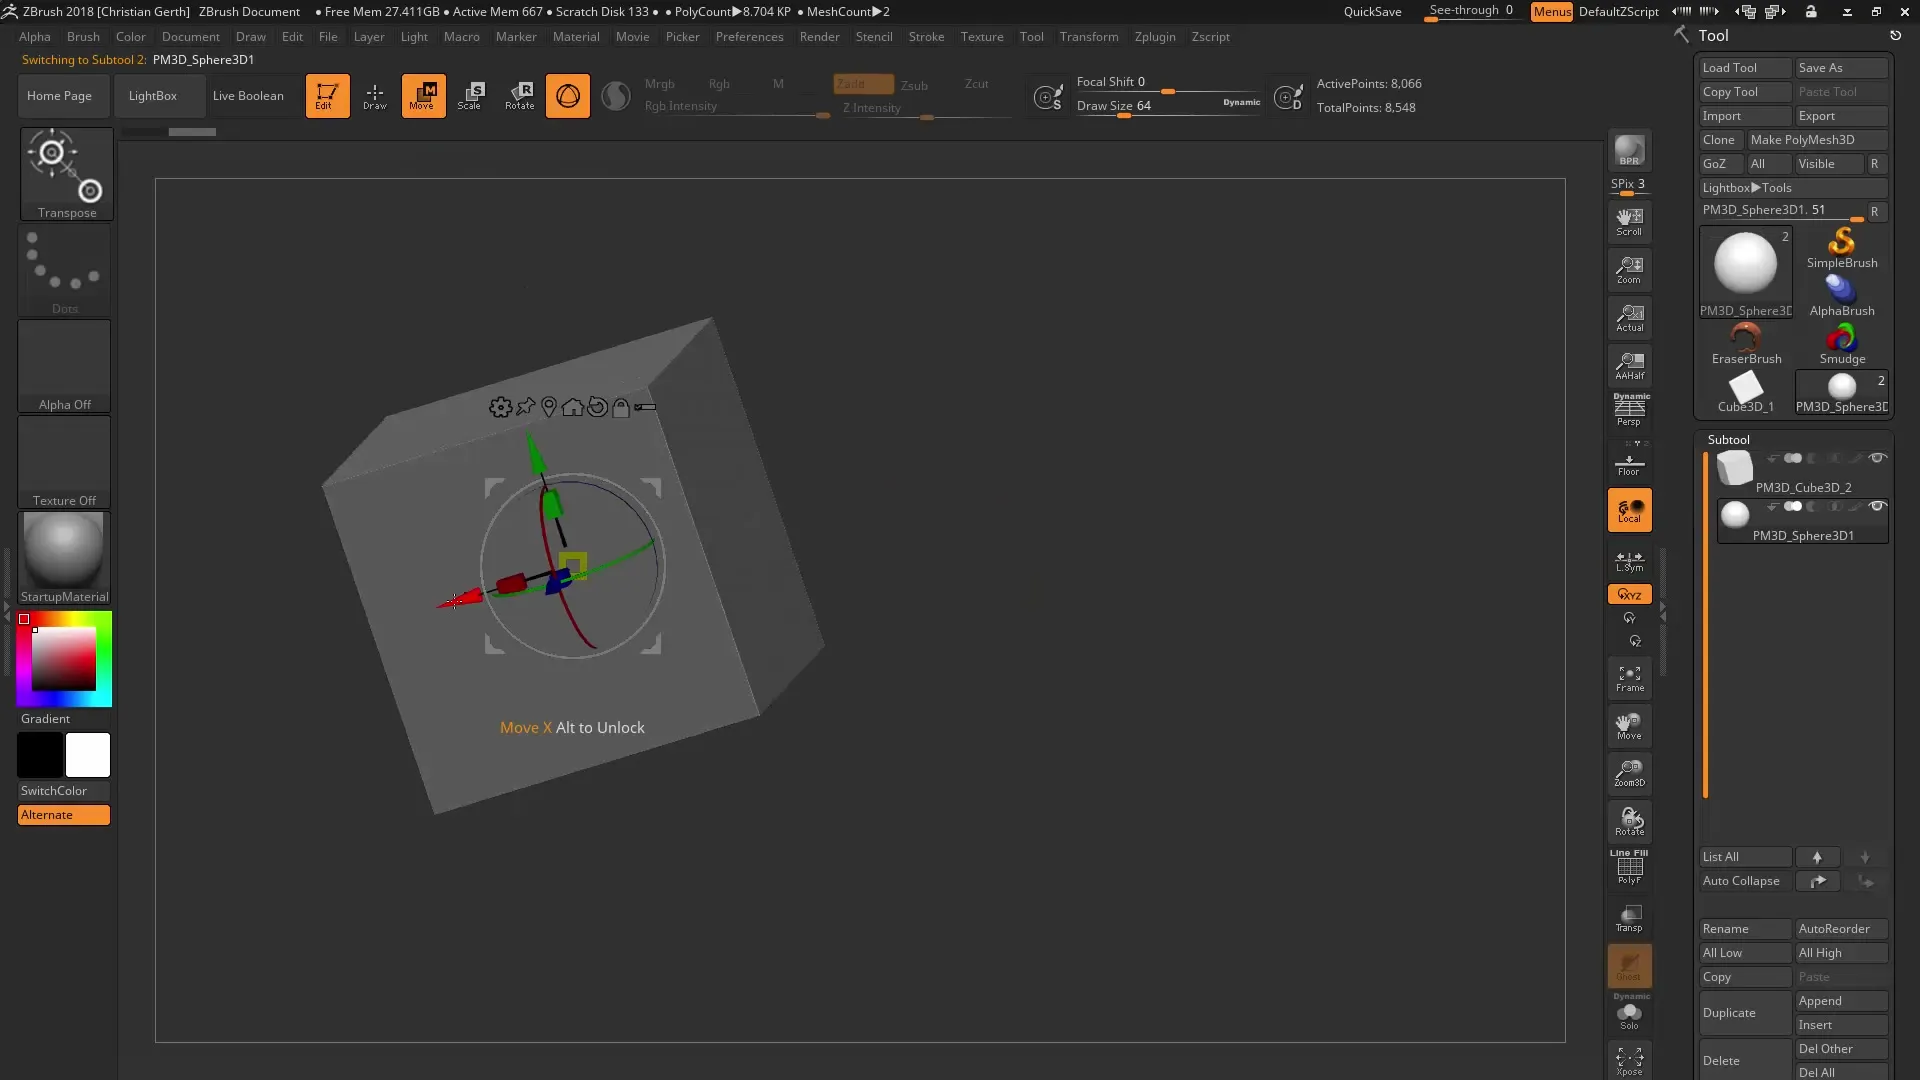1920x1080 pixels.
Task: Toggle visibility eye of PM3D_Sphere3D1 subtool
Action: tap(1878, 506)
